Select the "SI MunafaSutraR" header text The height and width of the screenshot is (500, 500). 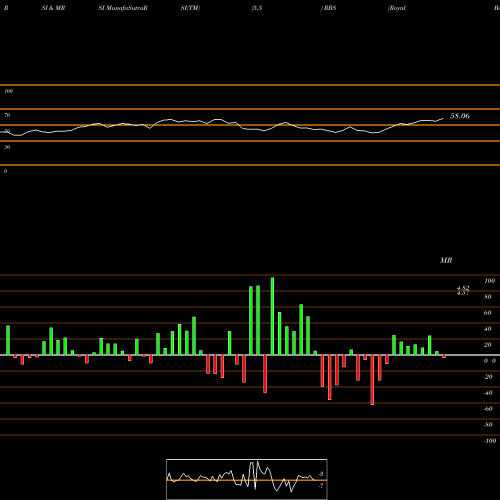click(123, 8)
